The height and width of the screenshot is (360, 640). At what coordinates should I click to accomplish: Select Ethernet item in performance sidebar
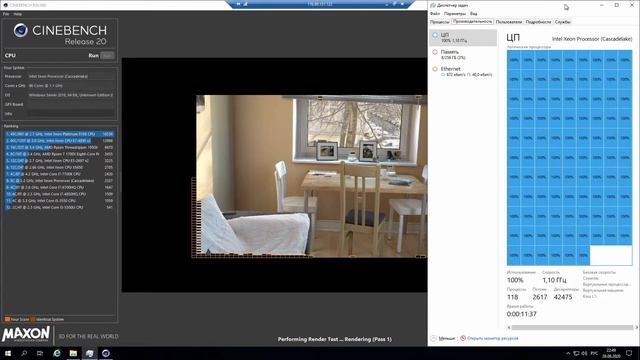click(463, 72)
